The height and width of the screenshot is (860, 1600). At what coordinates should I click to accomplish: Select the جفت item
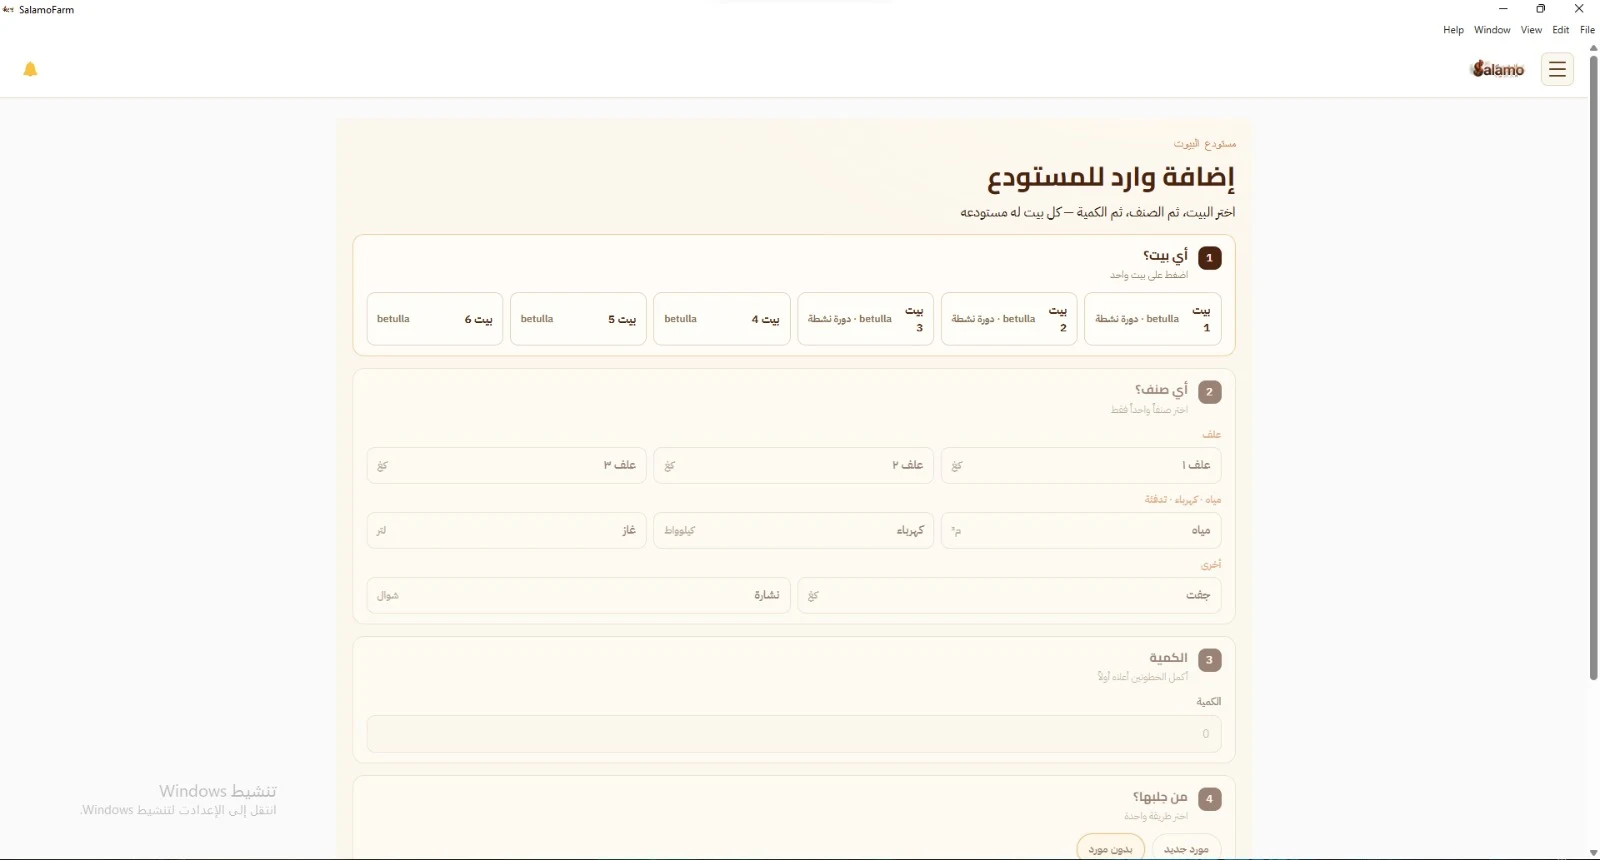pyautogui.click(x=1009, y=595)
